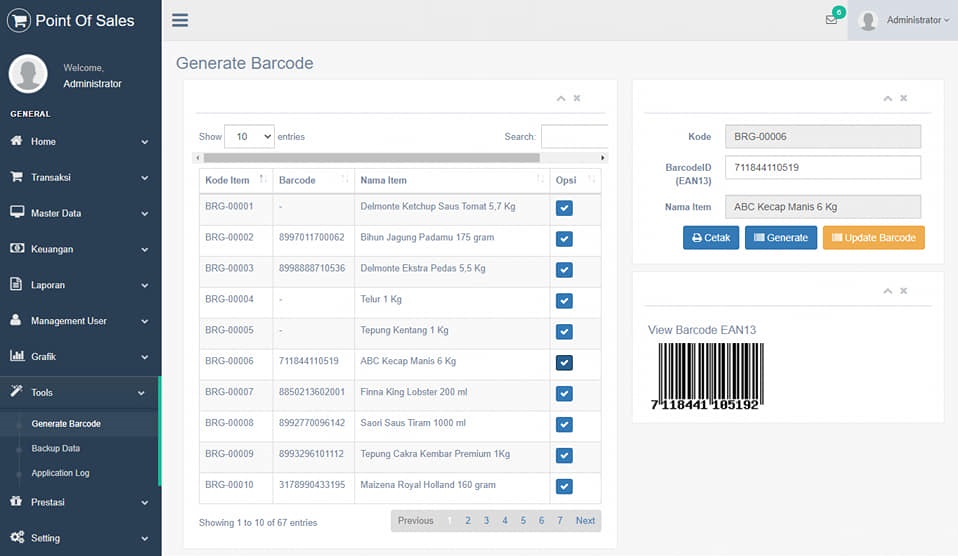
Task: Click the Transaksi cart icon
Action: click(x=16, y=177)
